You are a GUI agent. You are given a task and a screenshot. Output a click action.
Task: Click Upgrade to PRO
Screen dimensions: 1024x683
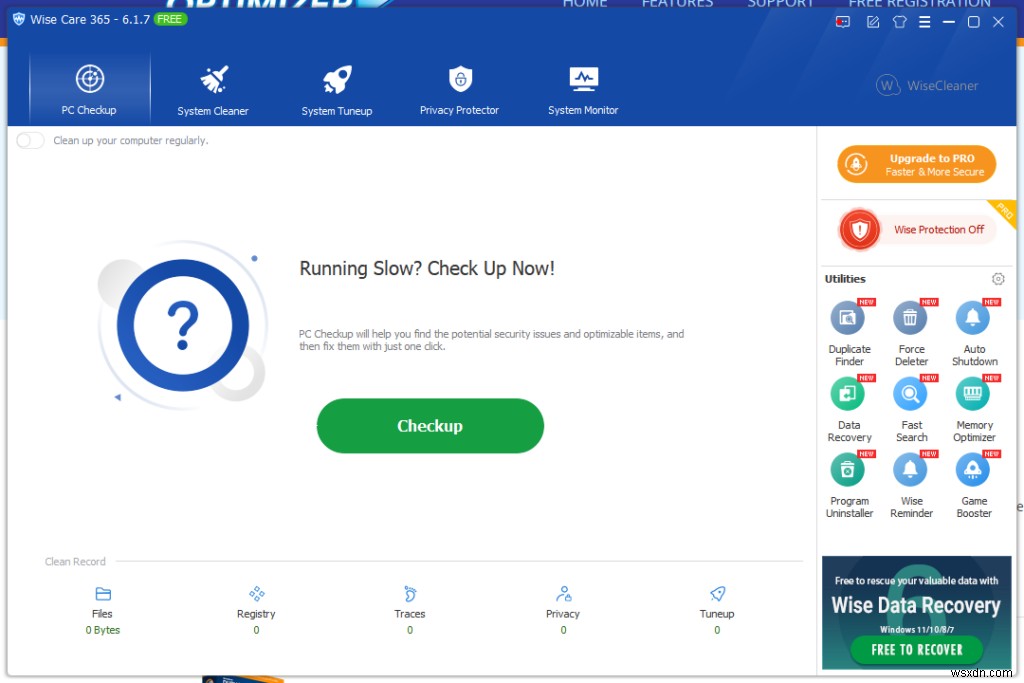tap(916, 163)
